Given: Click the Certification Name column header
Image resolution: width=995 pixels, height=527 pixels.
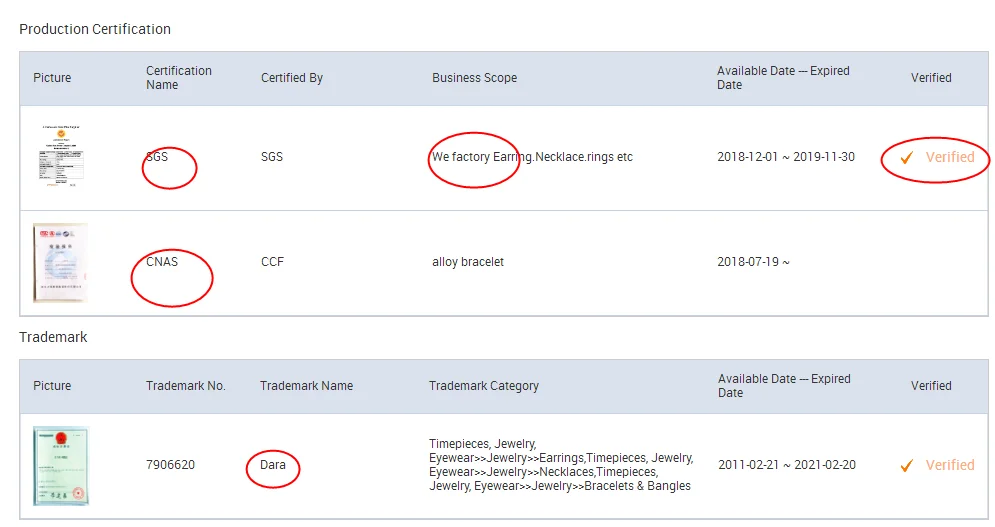Looking at the screenshot, I should click(x=179, y=78).
